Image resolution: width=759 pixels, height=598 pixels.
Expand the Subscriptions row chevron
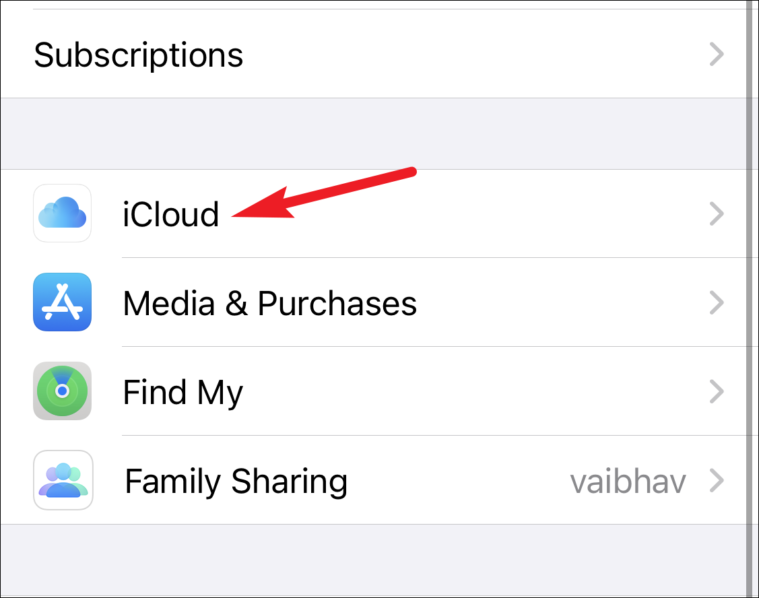pyautogui.click(x=716, y=54)
